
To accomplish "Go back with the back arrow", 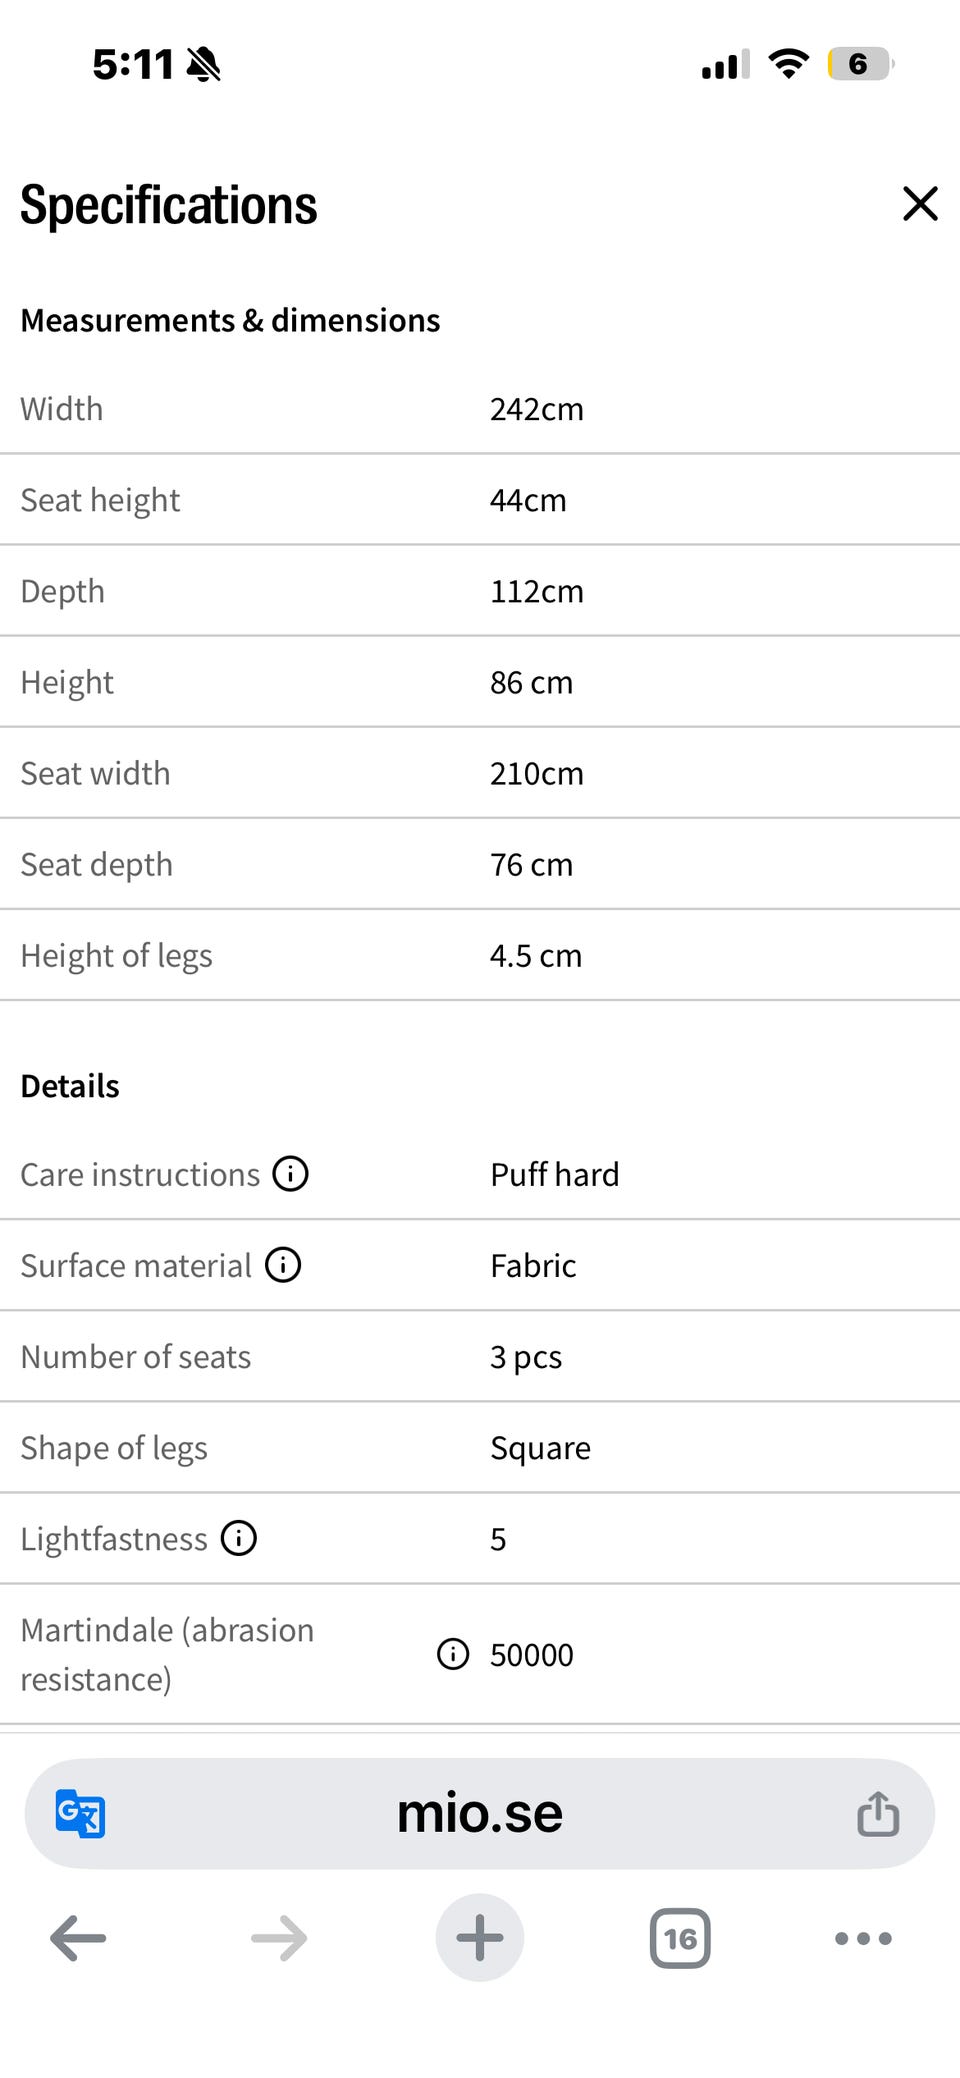I will [x=78, y=1938].
